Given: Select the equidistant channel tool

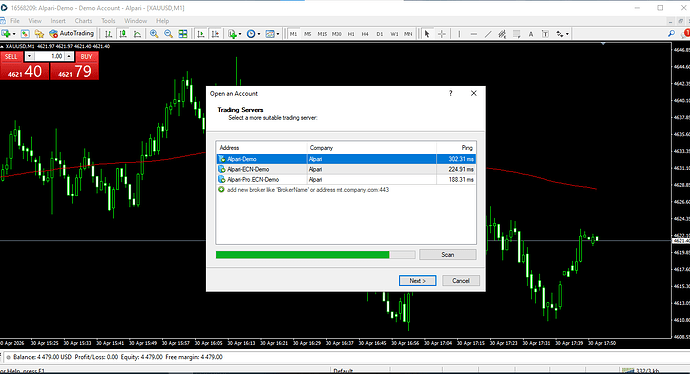Looking at the screenshot, I should (502, 34).
